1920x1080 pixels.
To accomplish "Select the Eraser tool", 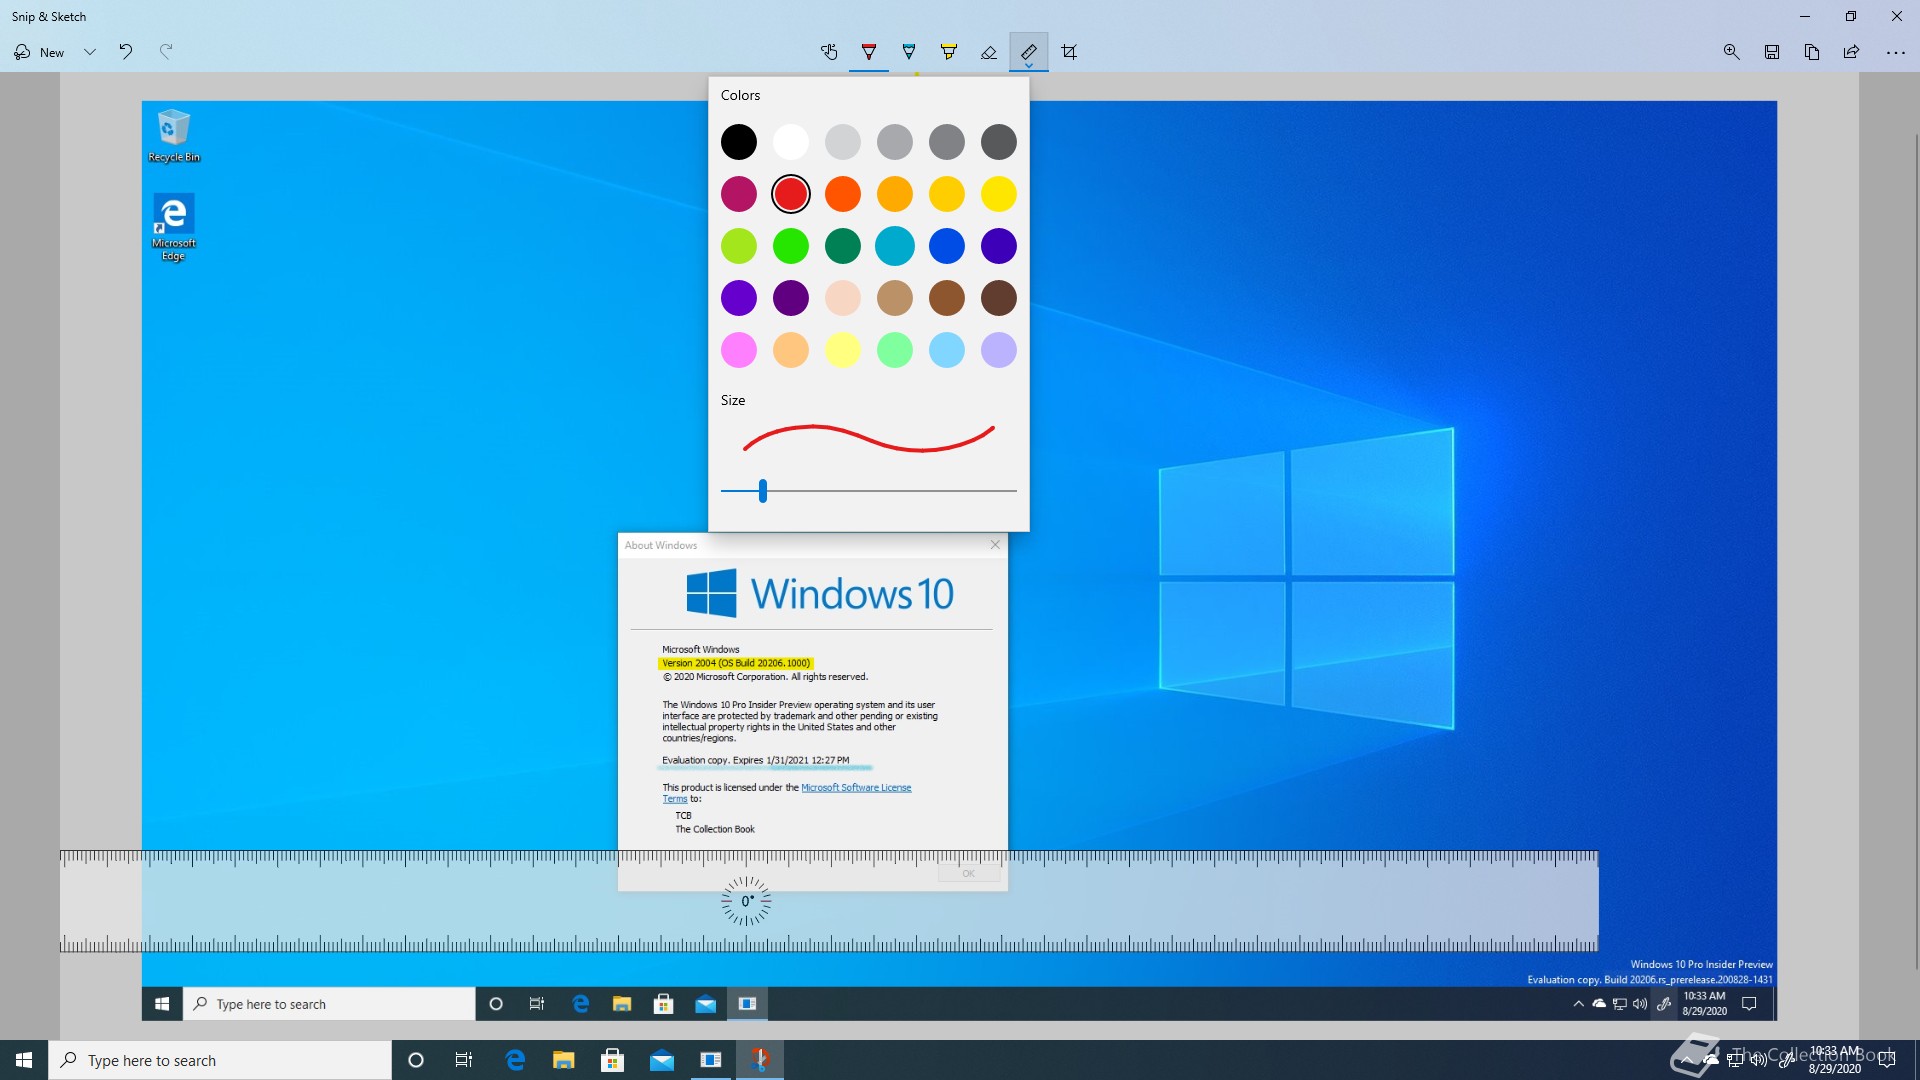I will coord(989,52).
